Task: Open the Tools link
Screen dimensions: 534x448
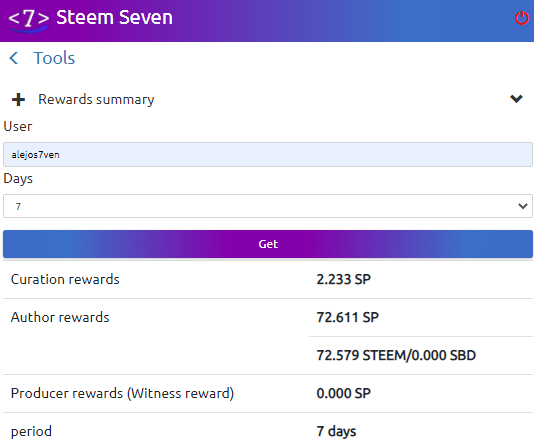Action: coord(54,58)
